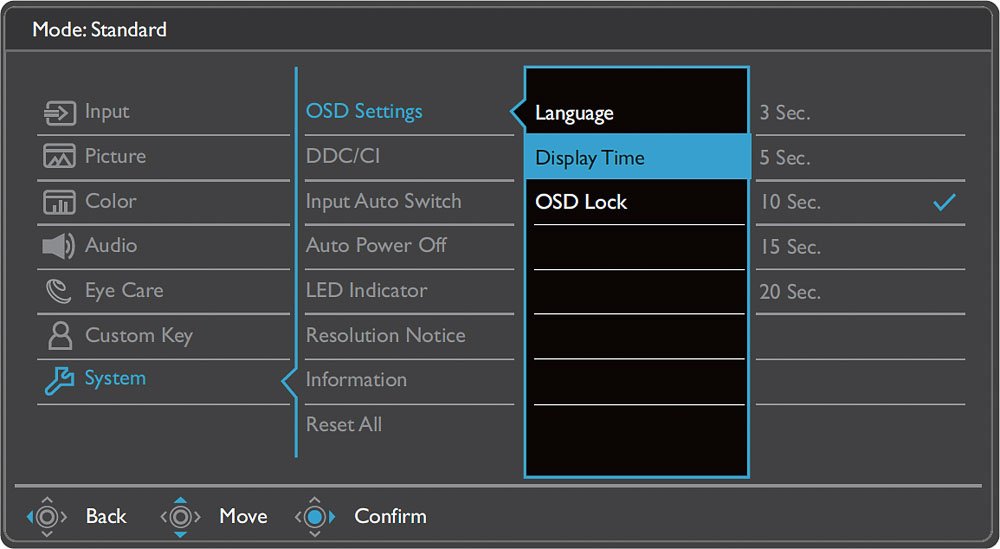This screenshot has height=549, width=1000.
Task: Open the System menu label
Action: point(115,379)
